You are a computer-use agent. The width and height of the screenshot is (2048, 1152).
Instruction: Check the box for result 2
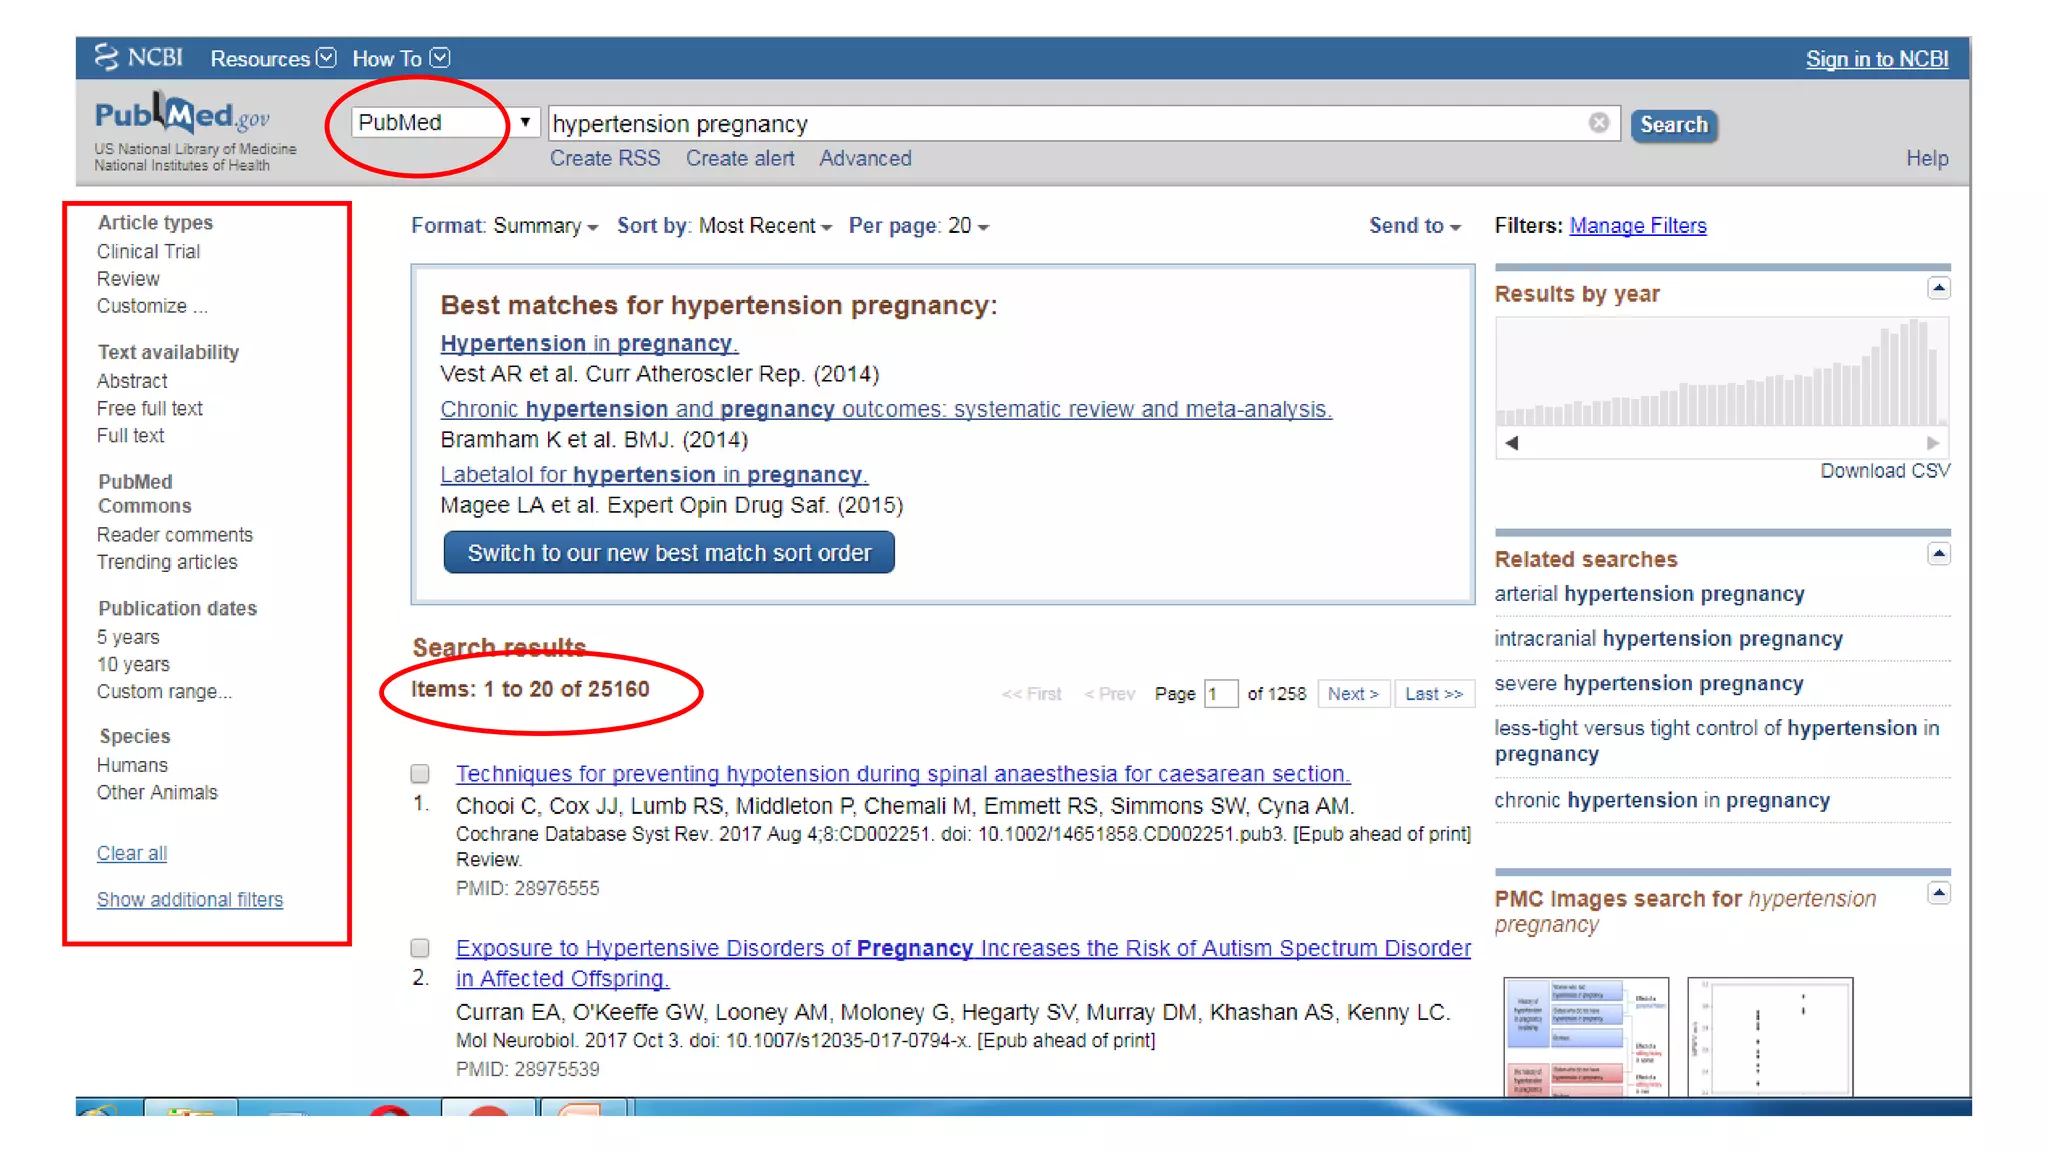click(x=420, y=947)
